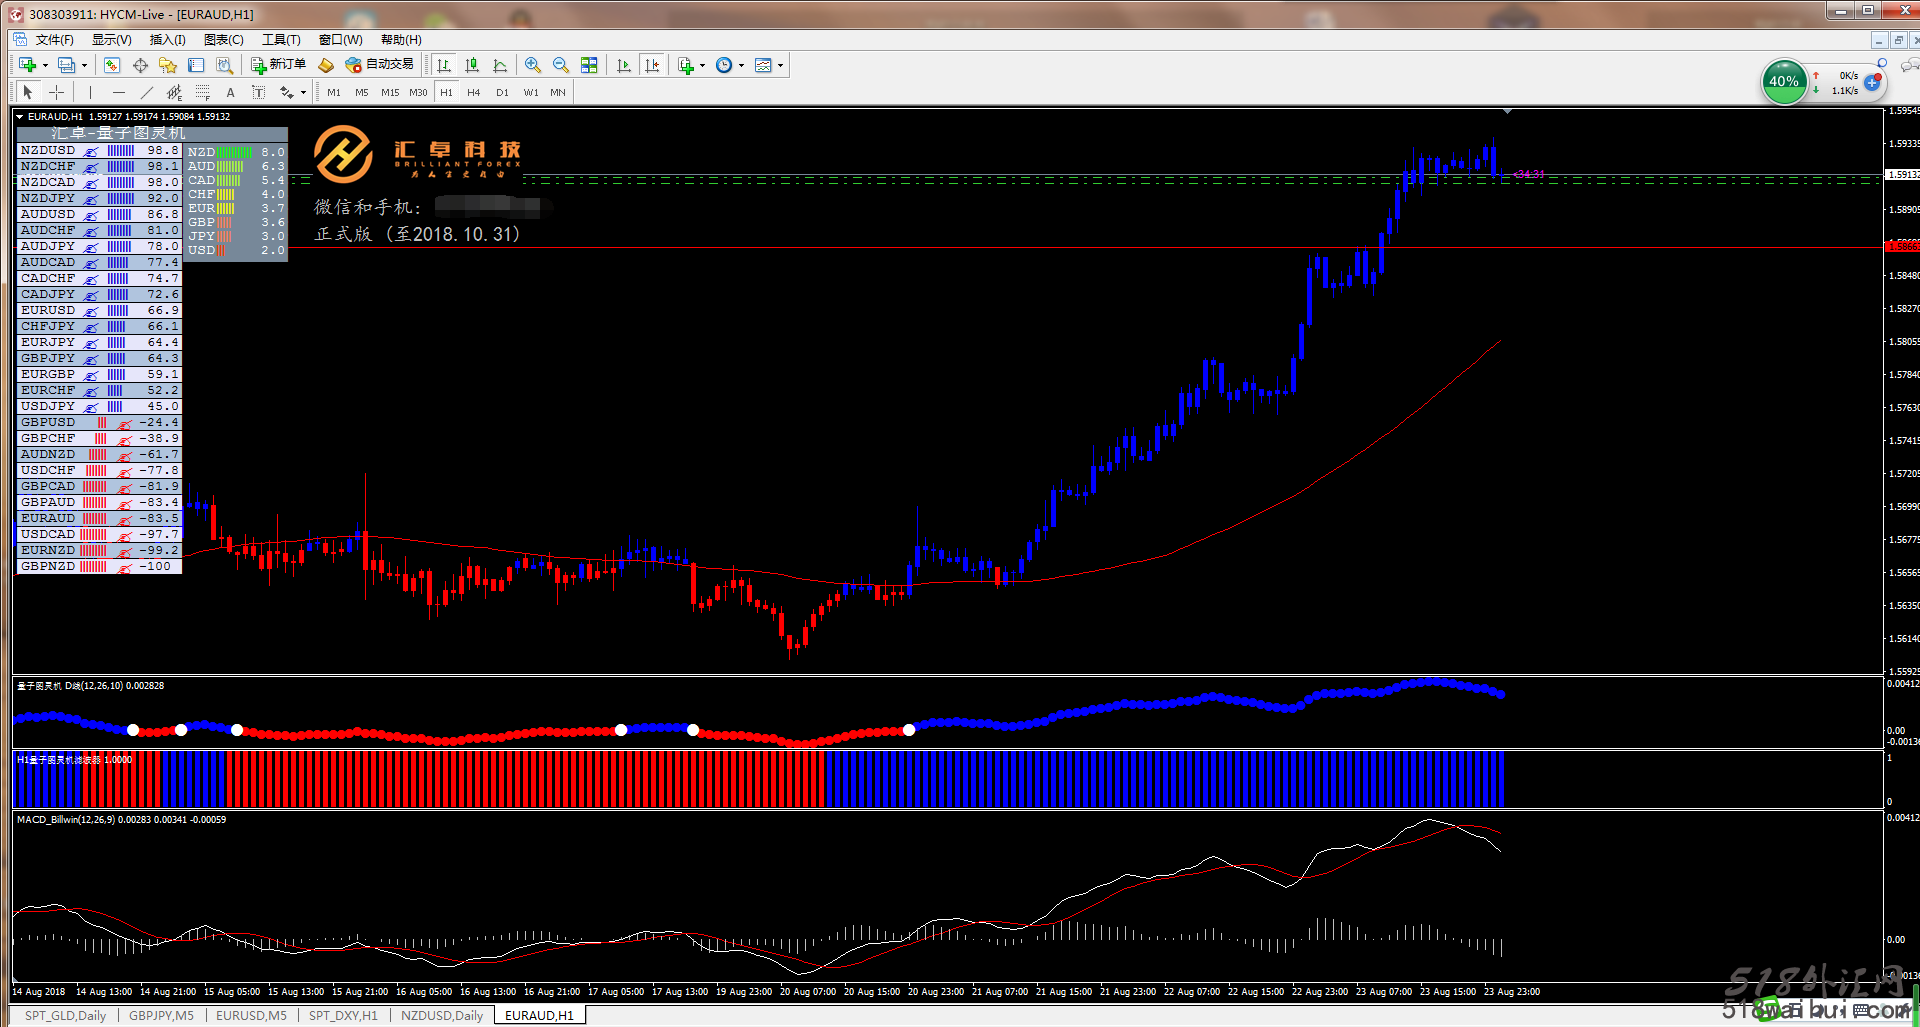Screen dimensions: 1920x1027
Task: Select the M15 timeframe
Action: 390,92
